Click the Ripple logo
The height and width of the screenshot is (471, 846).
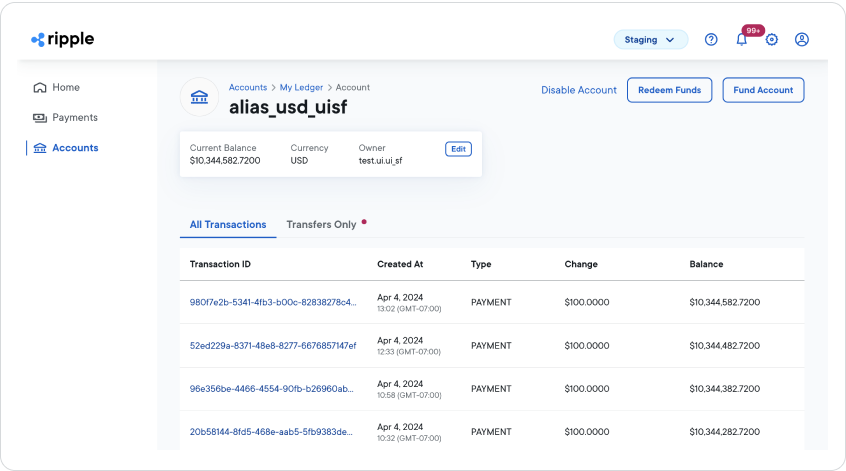pyautogui.click(x=63, y=39)
